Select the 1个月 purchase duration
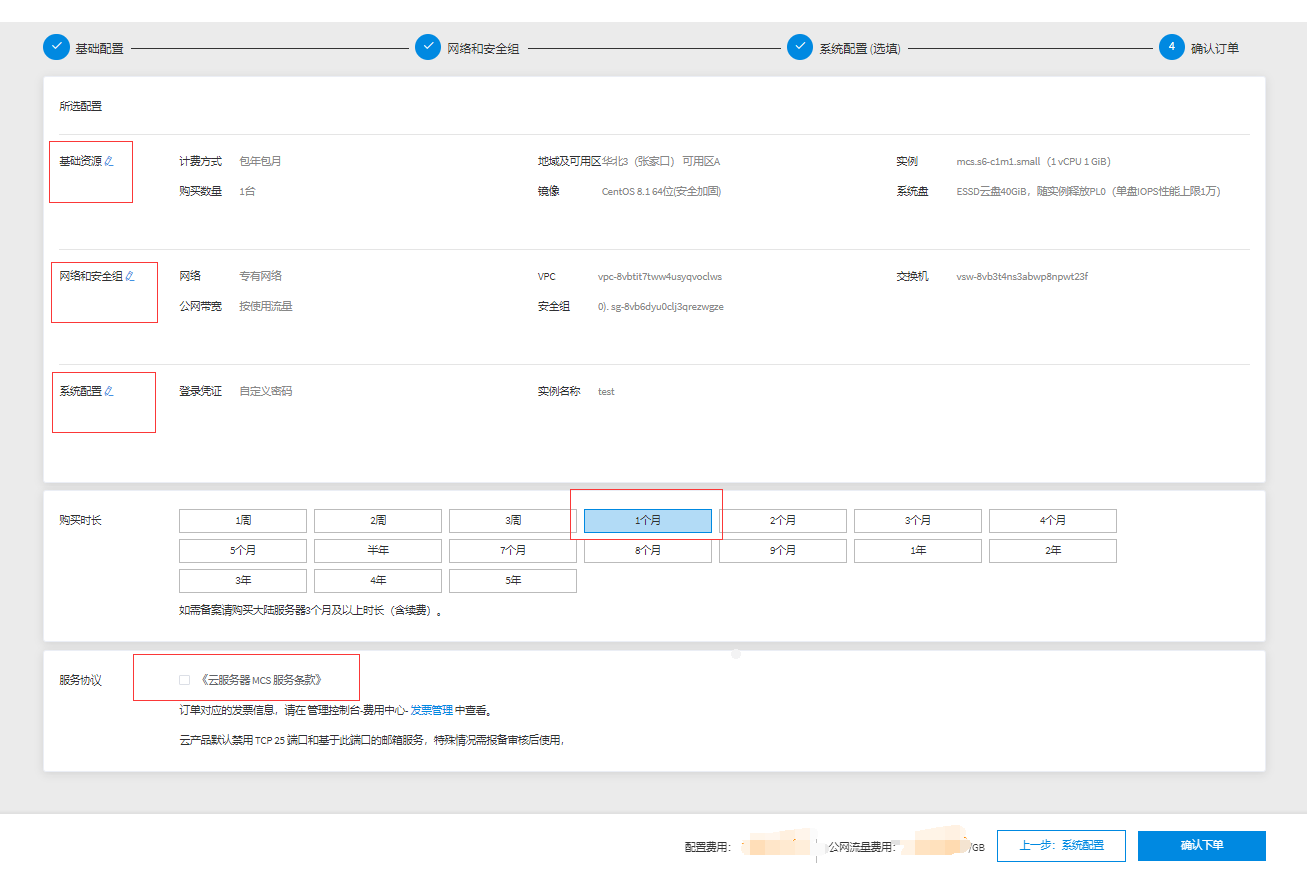 click(647, 521)
